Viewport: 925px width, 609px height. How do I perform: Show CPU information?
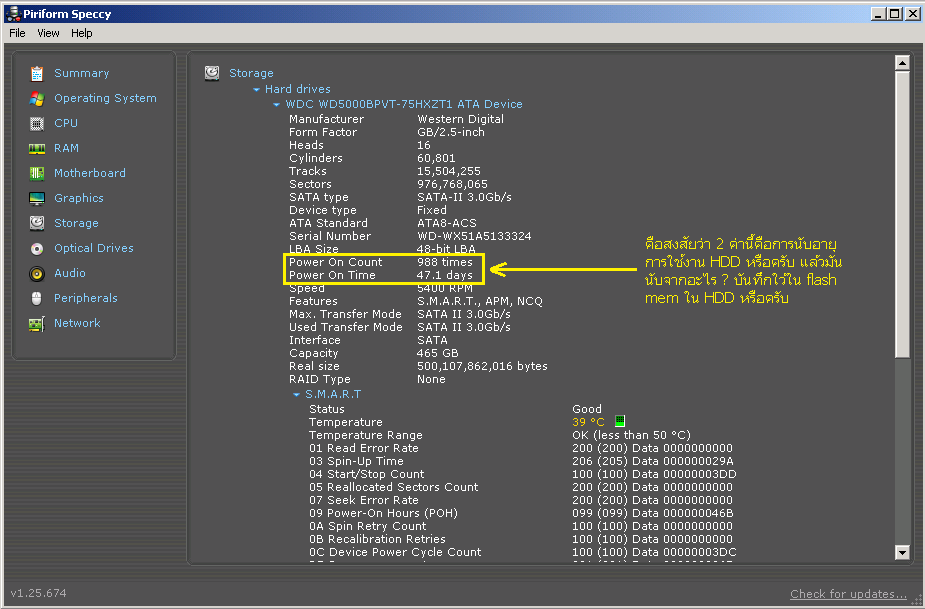pyautogui.click(x=66, y=123)
